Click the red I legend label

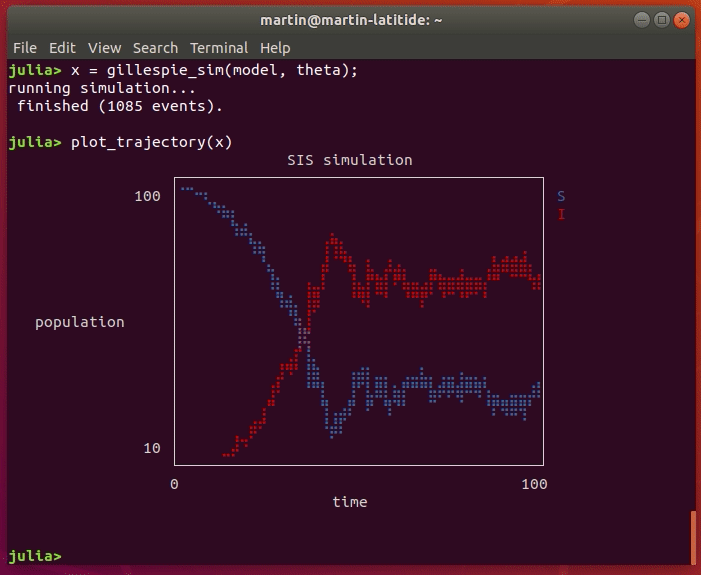[561, 214]
